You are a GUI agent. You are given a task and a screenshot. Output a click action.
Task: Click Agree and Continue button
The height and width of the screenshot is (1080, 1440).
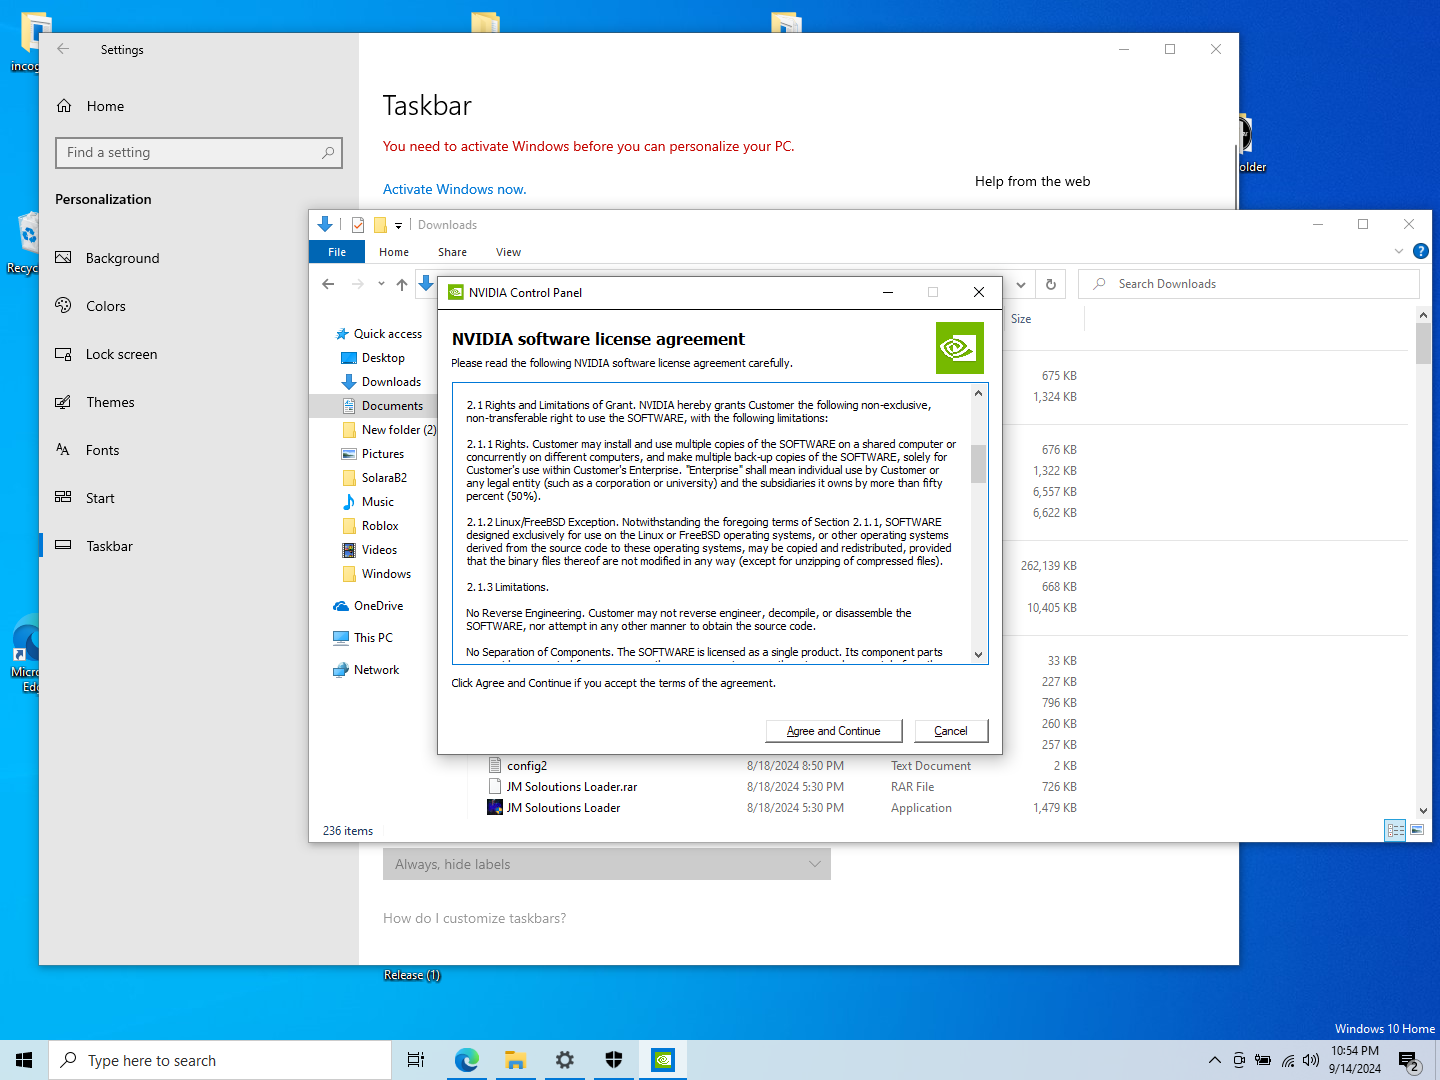point(834,731)
